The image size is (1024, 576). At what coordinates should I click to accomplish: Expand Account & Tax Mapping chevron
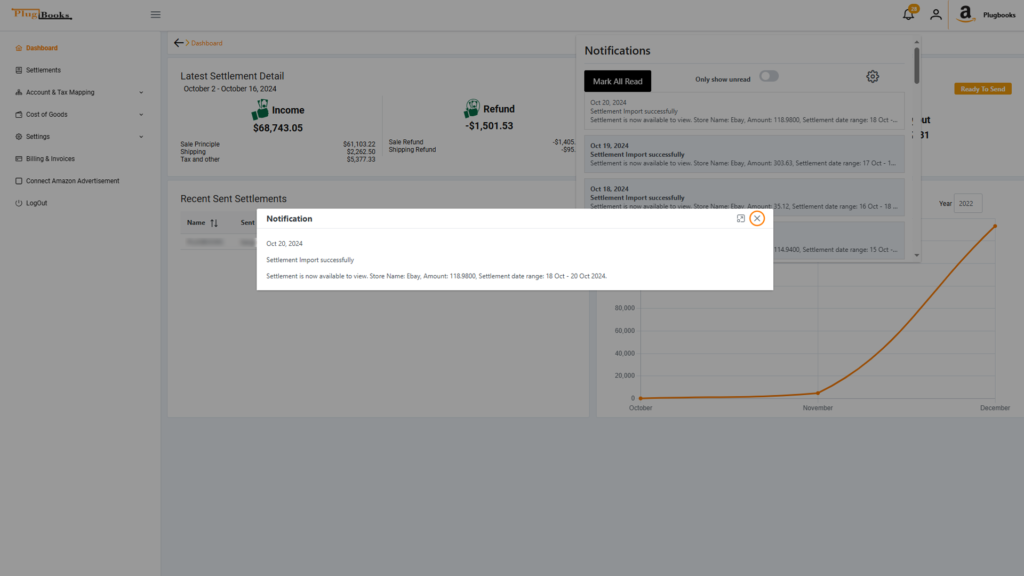(x=141, y=93)
